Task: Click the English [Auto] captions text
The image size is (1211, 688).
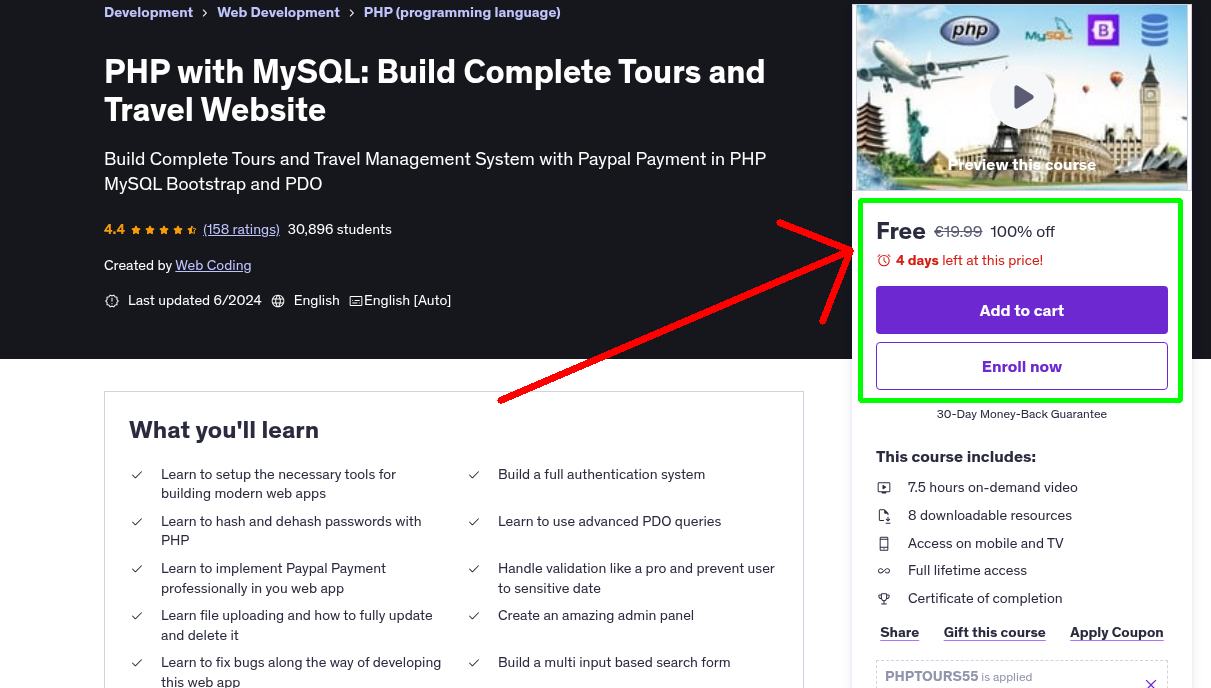Action: click(408, 300)
